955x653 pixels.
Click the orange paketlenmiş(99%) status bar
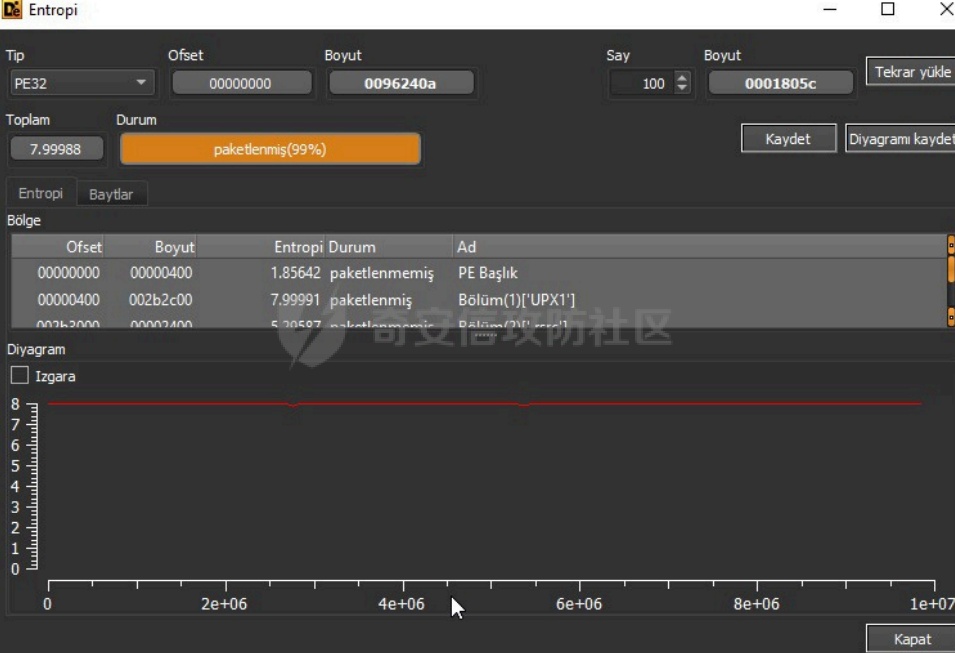(x=270, y=150)
